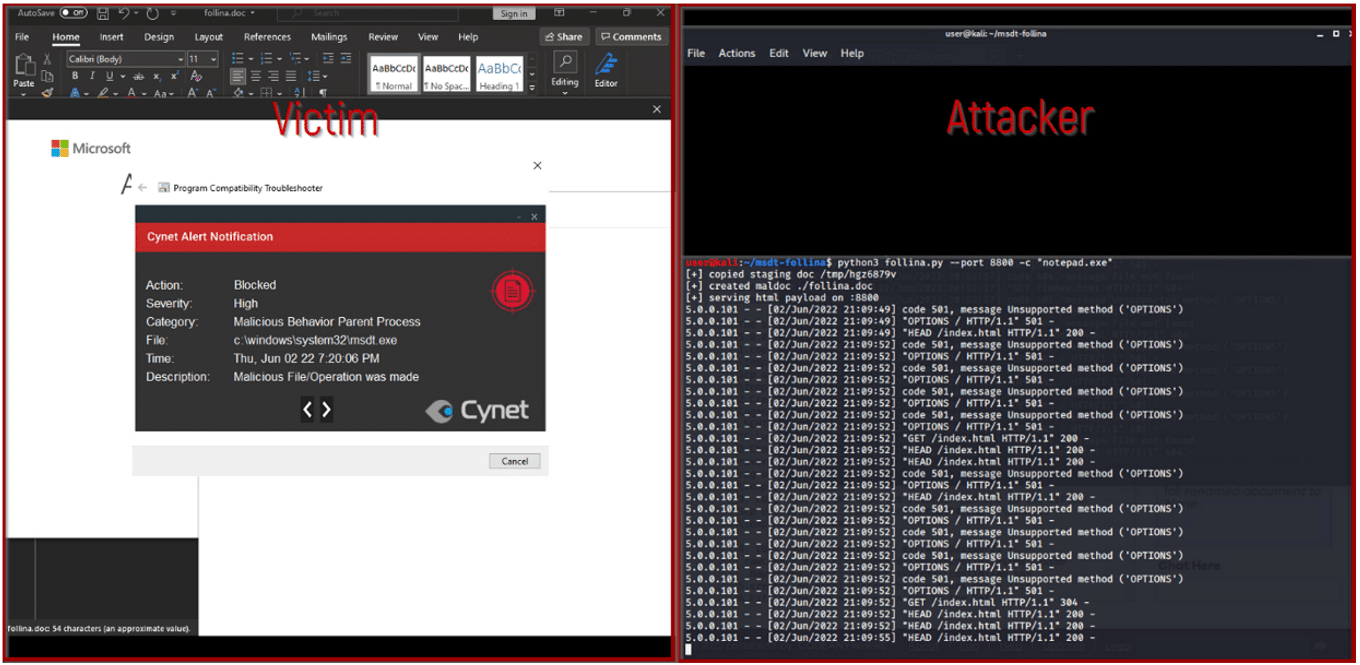Click back arrow in Program Compatibility Troubleshooter
1360x665 pixels.
(142, 187)
